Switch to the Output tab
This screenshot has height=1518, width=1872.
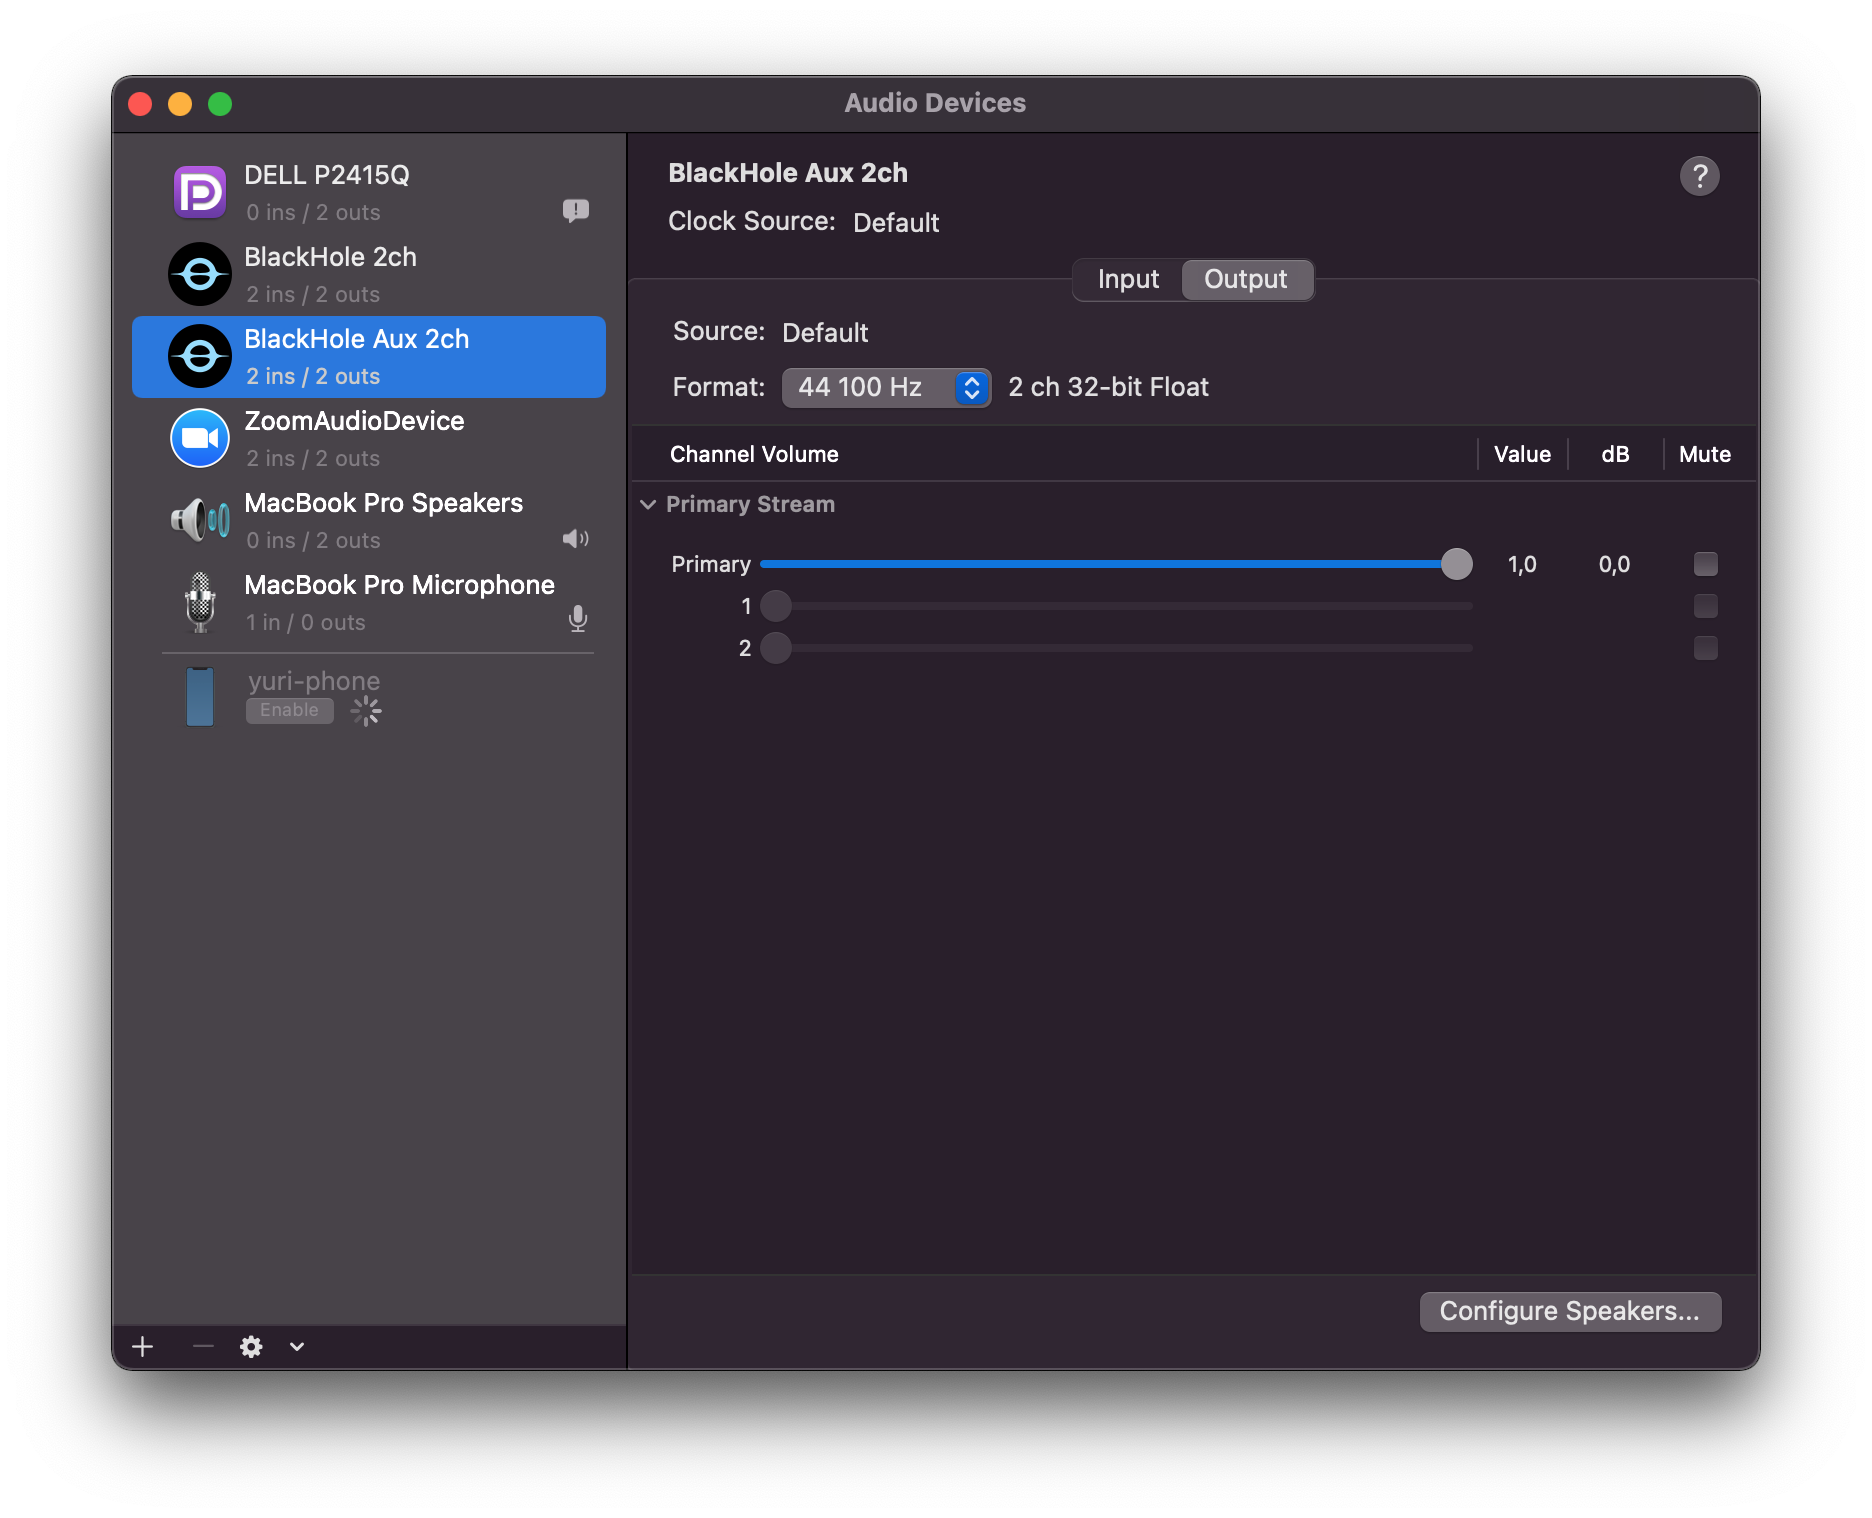(1246, 279)
